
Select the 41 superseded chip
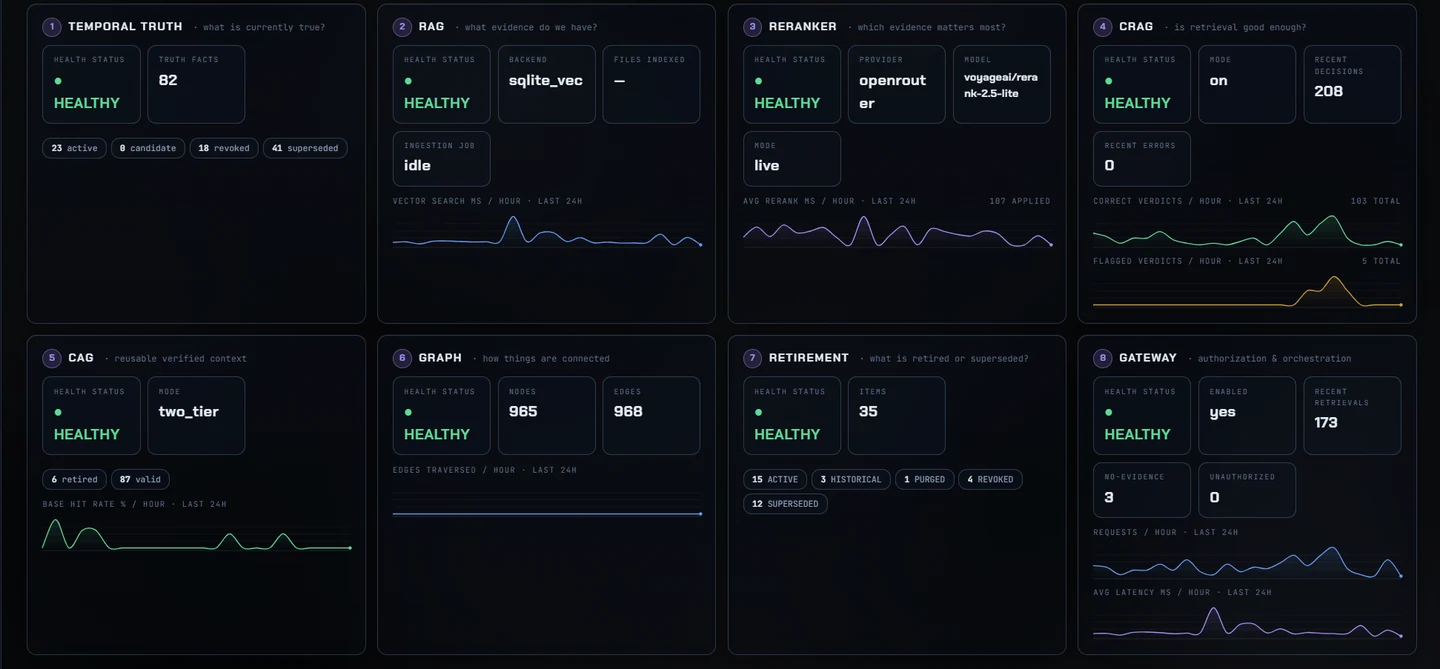305,148
